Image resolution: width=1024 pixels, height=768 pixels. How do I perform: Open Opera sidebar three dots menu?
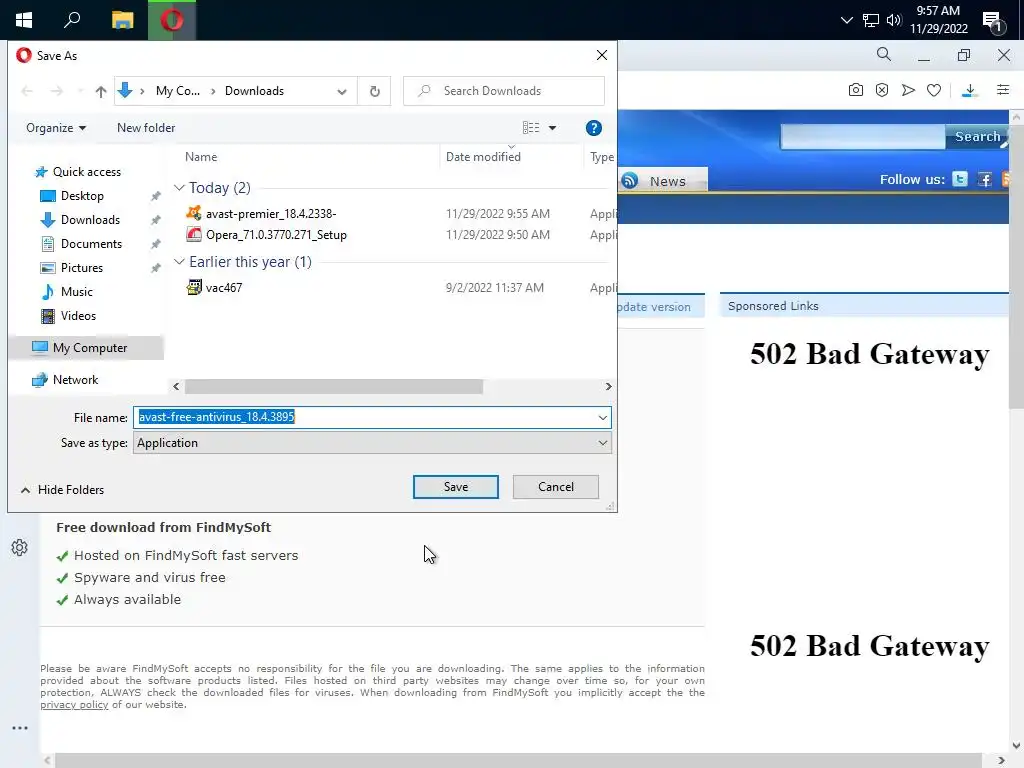pyautogui.click(x=20, y=728)
